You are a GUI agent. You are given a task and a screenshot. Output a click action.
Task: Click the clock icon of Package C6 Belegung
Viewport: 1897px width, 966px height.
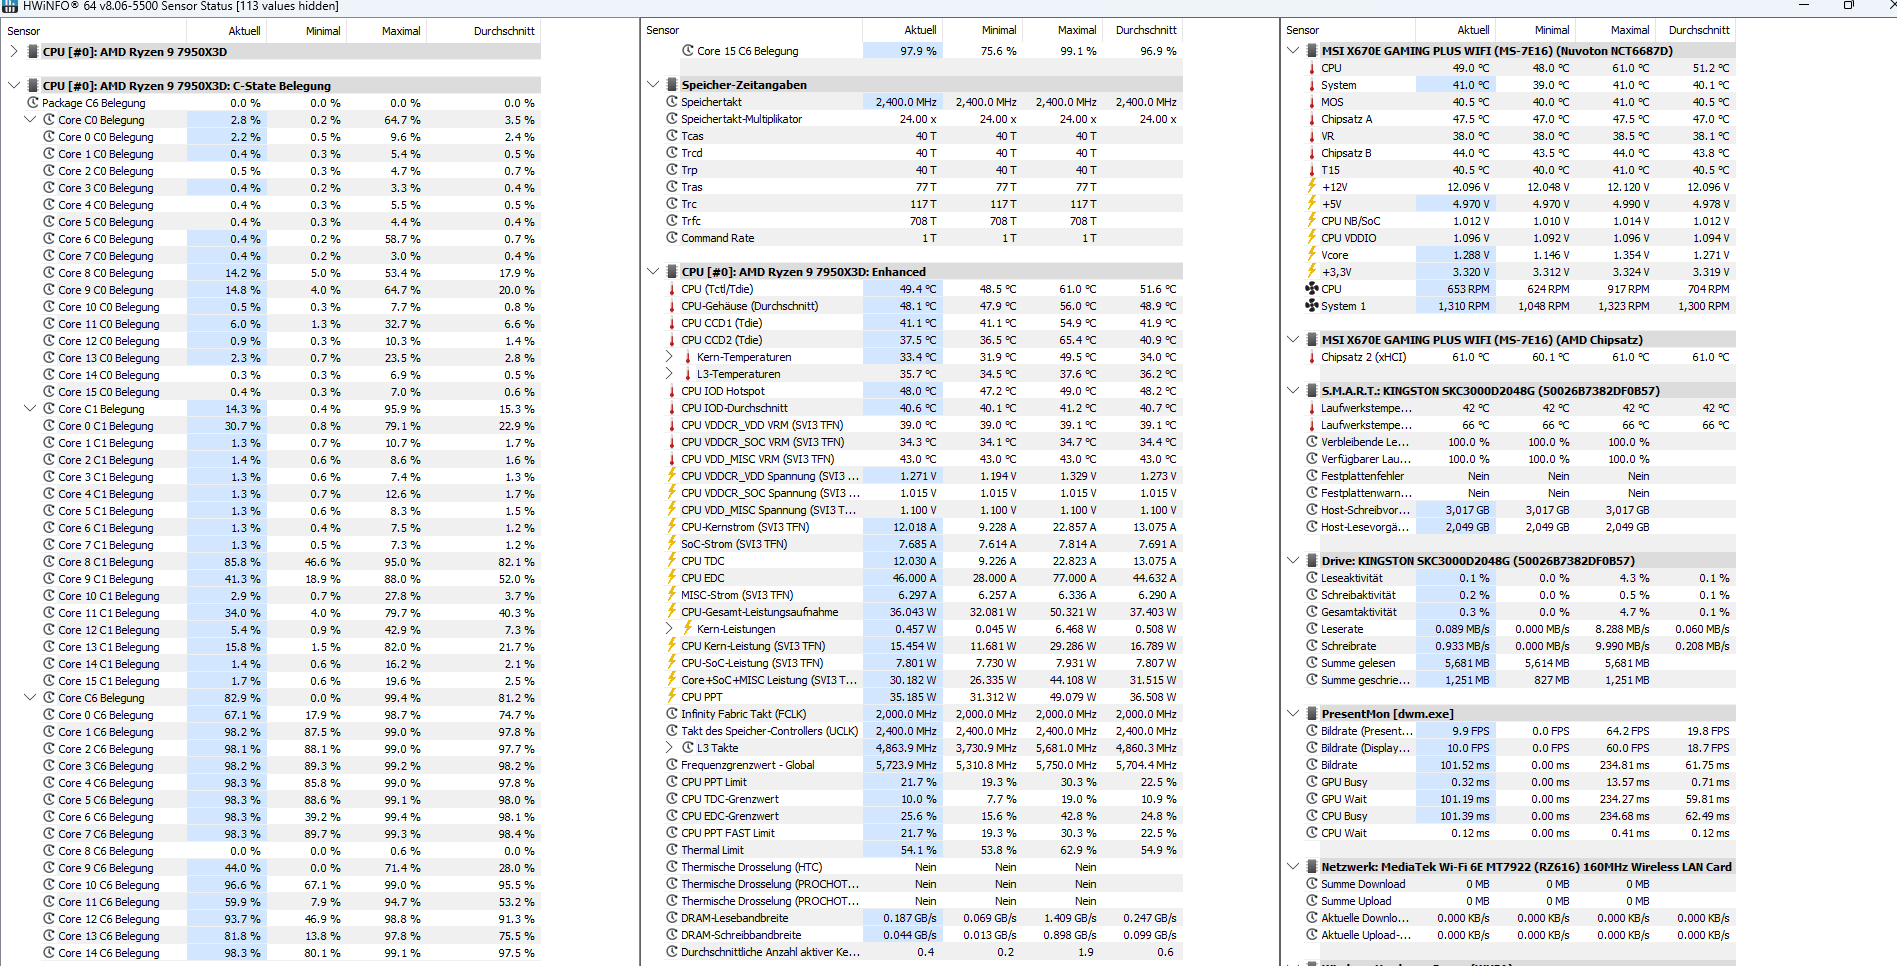pos(33,102)
